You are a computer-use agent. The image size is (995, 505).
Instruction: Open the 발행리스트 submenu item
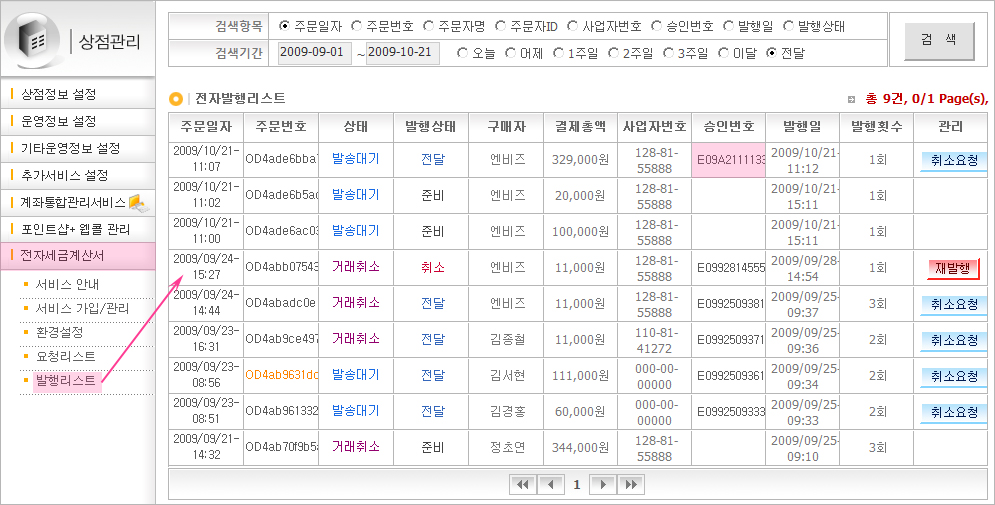click(65, 381)
